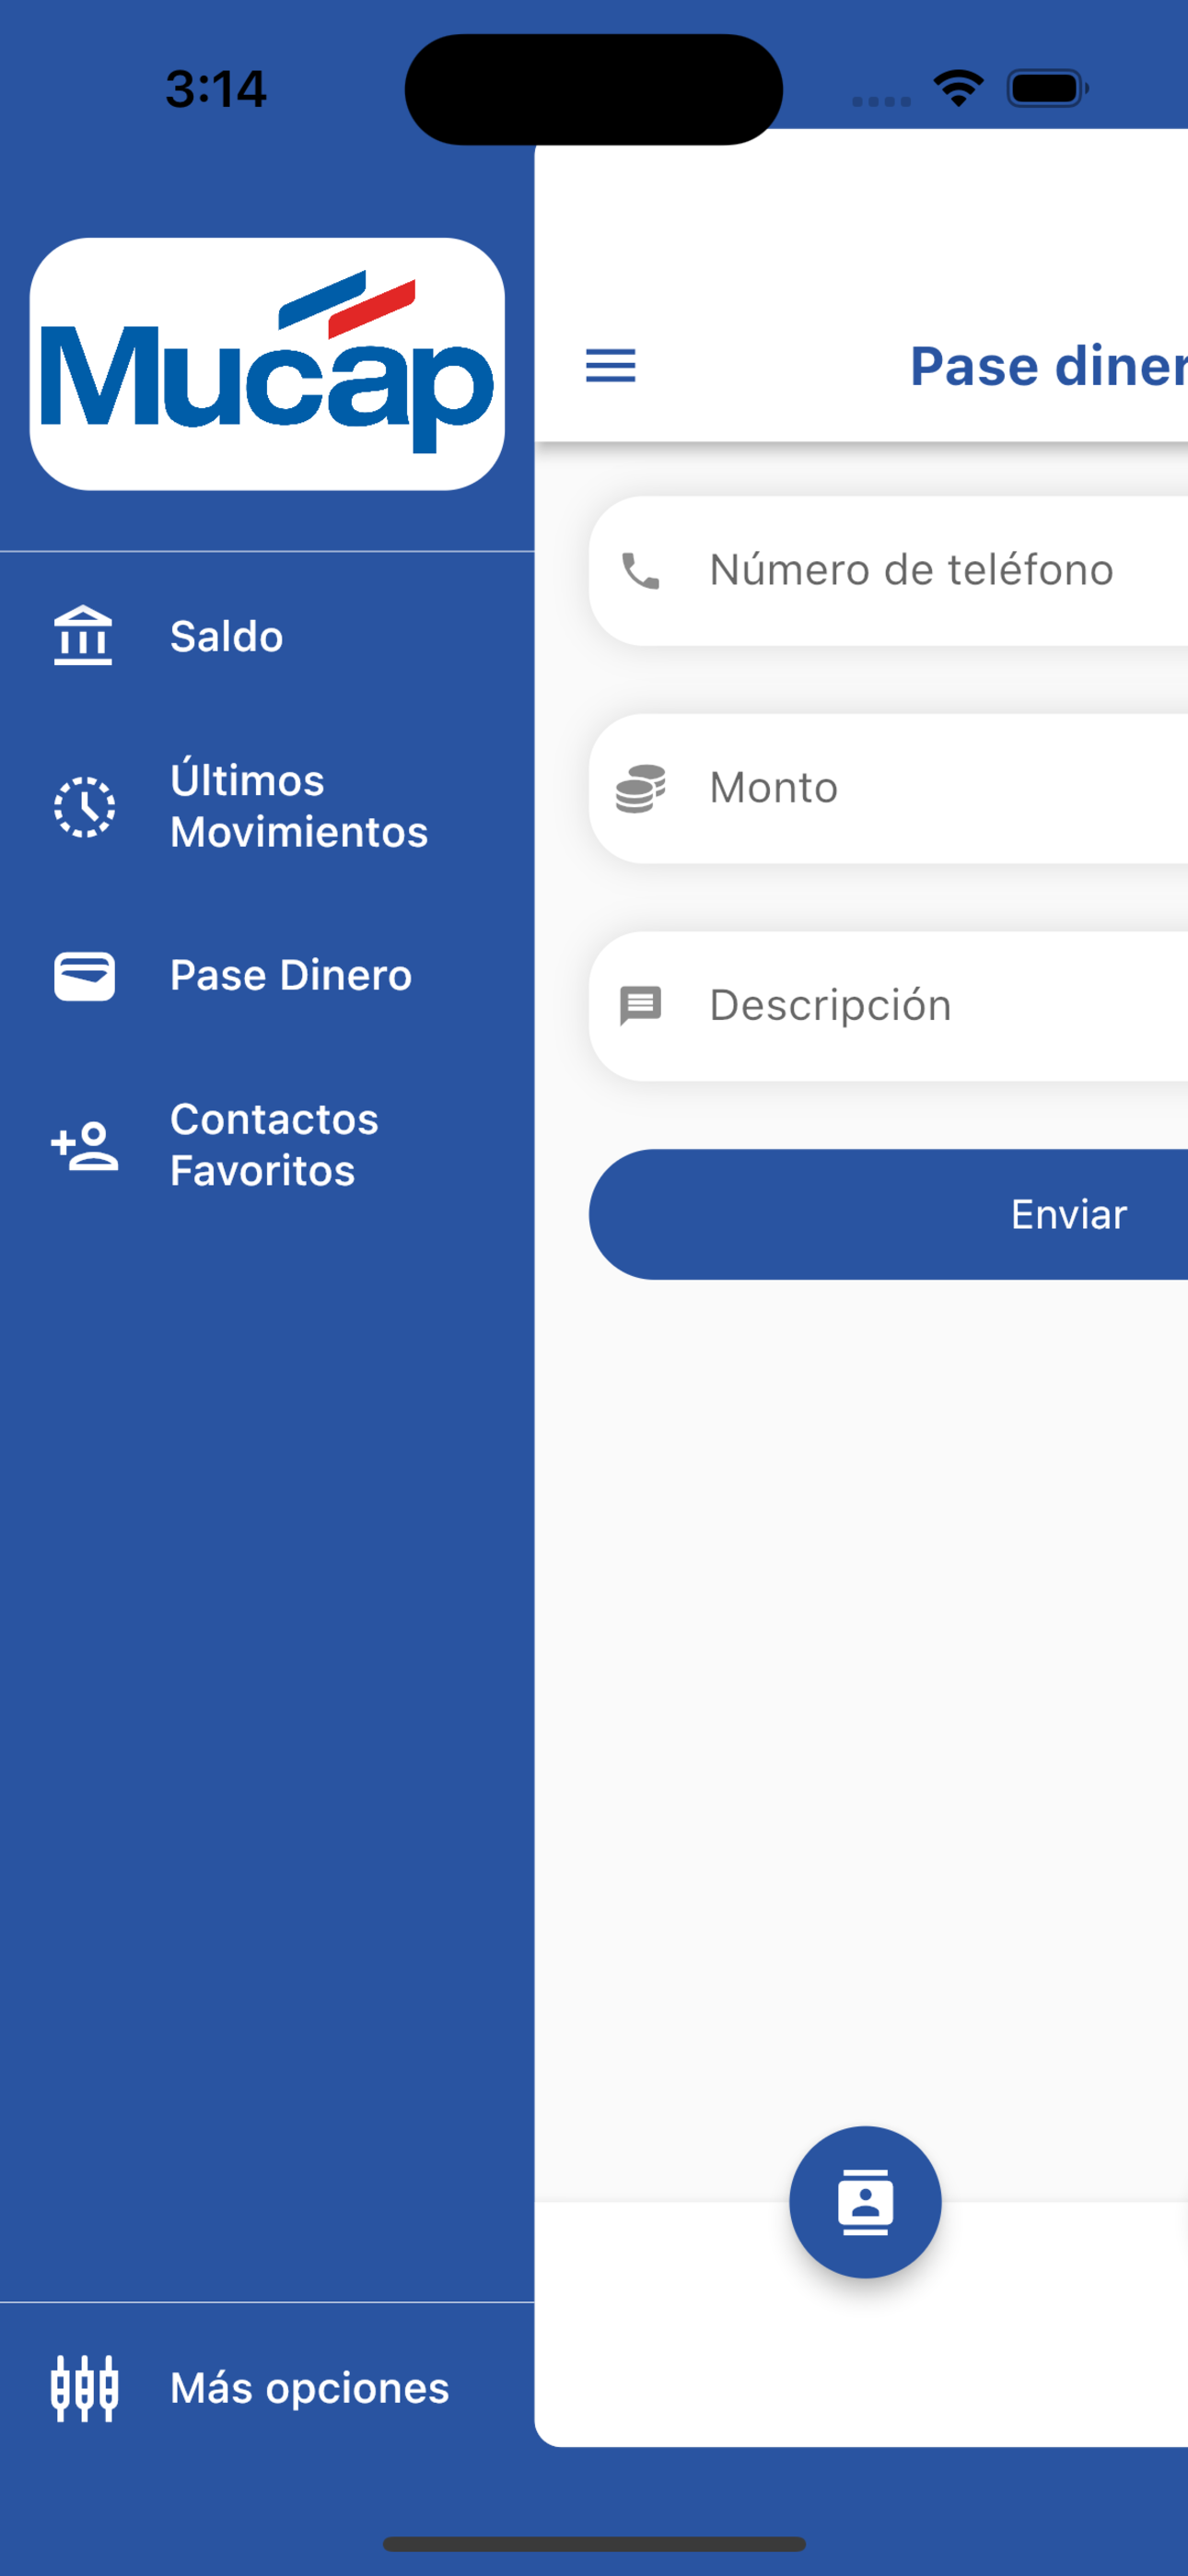Screen dimensions: 1188x2576
Task: Open Contactos Favoritos
Action: click(x=267, y=1145)
